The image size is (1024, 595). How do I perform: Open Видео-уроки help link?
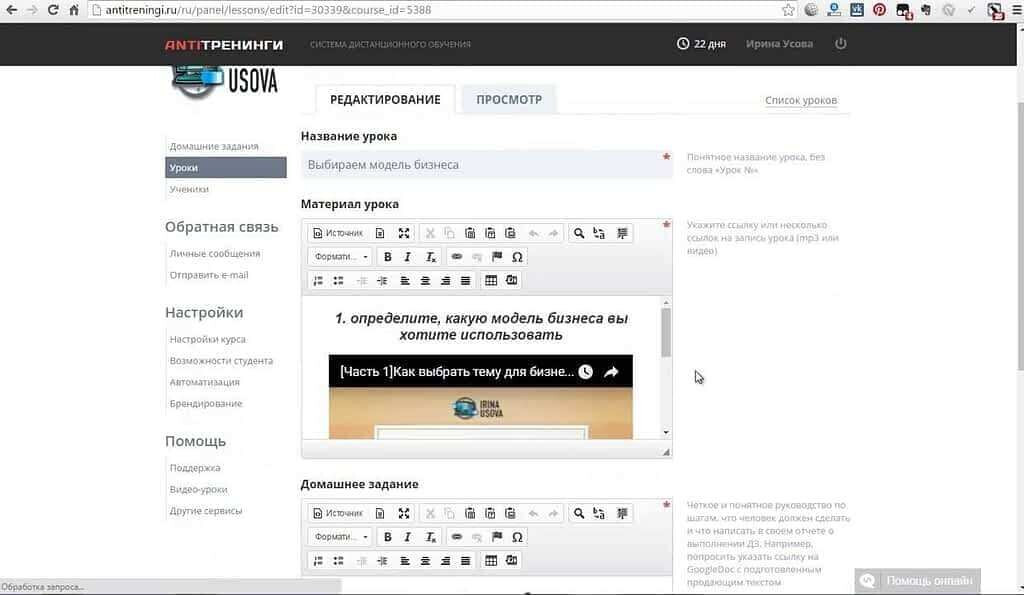click(199, 489)
